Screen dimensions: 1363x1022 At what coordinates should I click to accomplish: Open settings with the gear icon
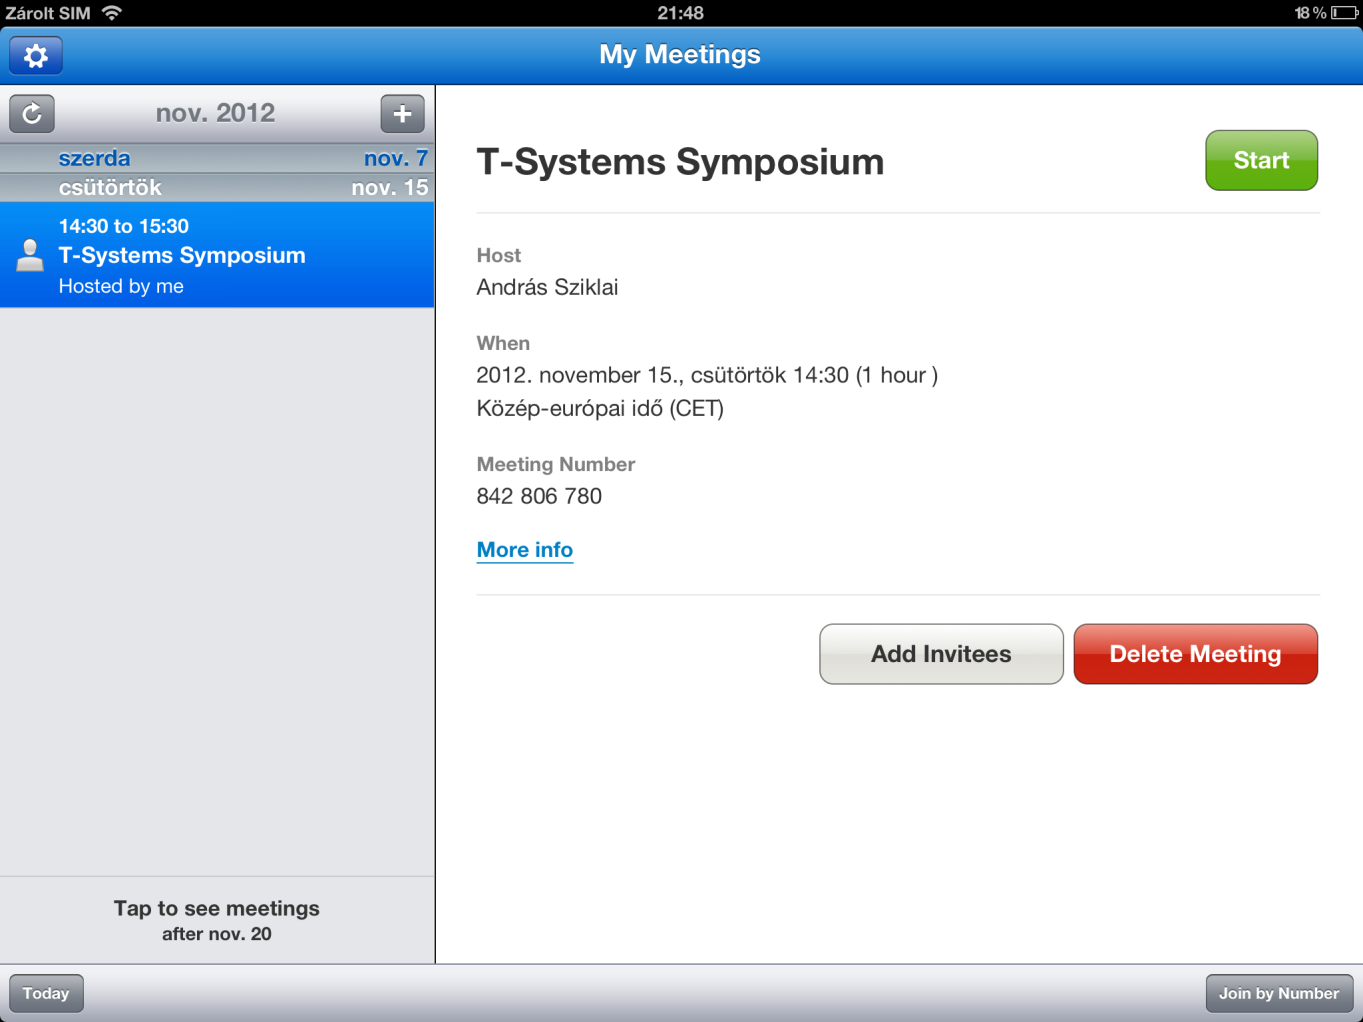point(36,56)
